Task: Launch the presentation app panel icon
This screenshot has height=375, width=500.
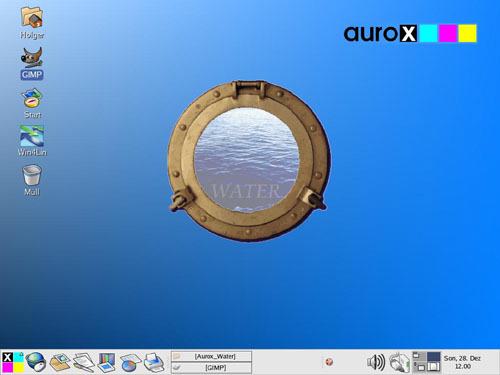Action: [106, 362]
